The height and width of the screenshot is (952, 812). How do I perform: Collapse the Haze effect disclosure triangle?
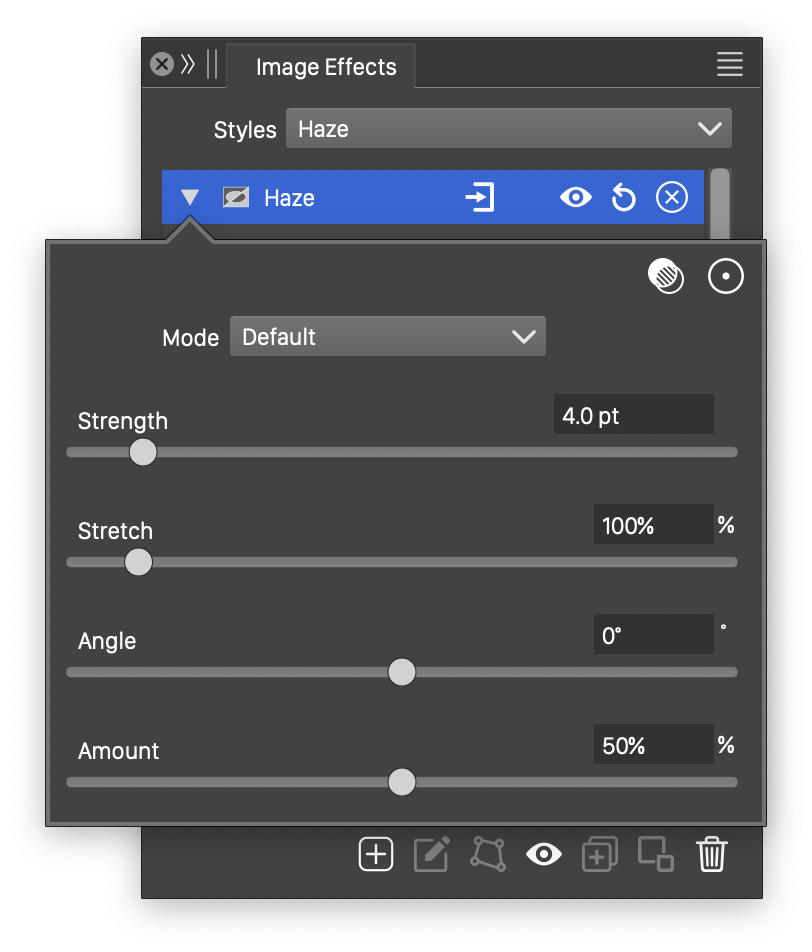[190, 198]
